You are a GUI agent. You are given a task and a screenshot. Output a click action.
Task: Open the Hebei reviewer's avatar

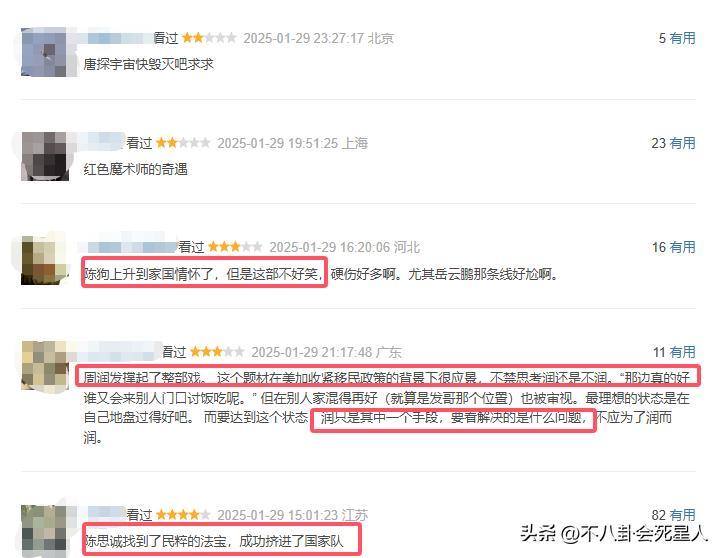tap(45, 261)
